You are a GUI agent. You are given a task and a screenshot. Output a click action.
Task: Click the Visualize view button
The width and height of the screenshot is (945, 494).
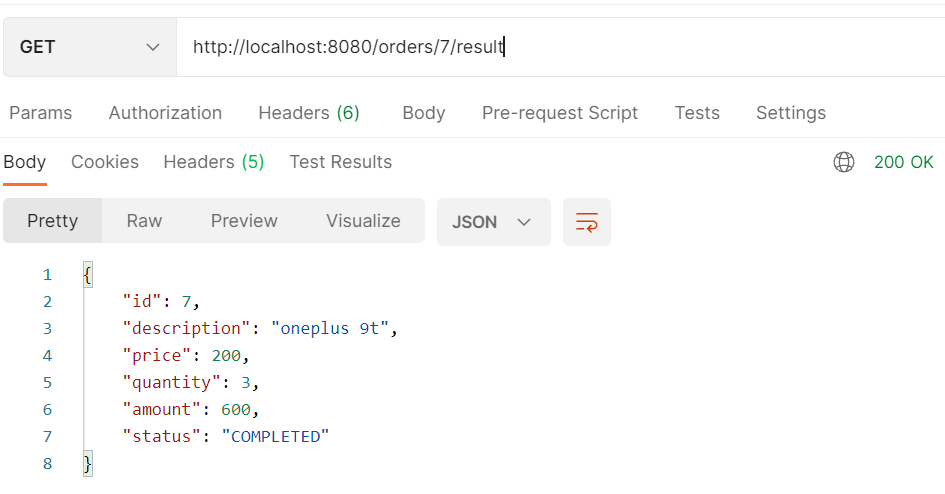click(363, 221)
